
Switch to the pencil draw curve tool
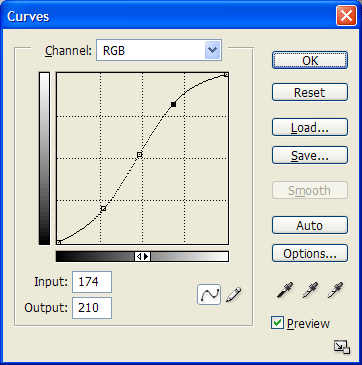point(234,295)
